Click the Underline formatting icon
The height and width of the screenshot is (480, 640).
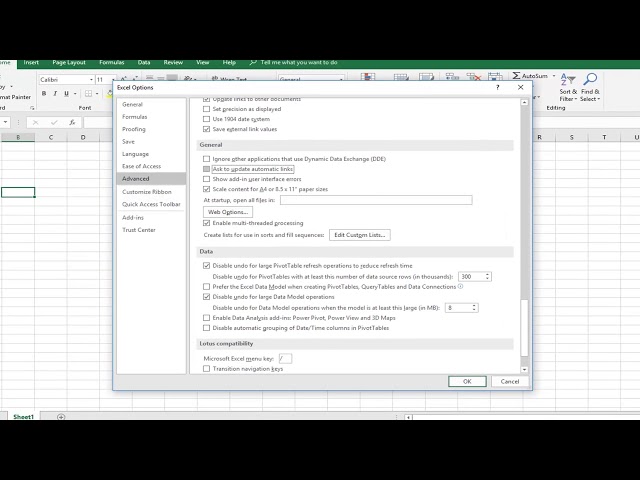(x=66, y=93)
